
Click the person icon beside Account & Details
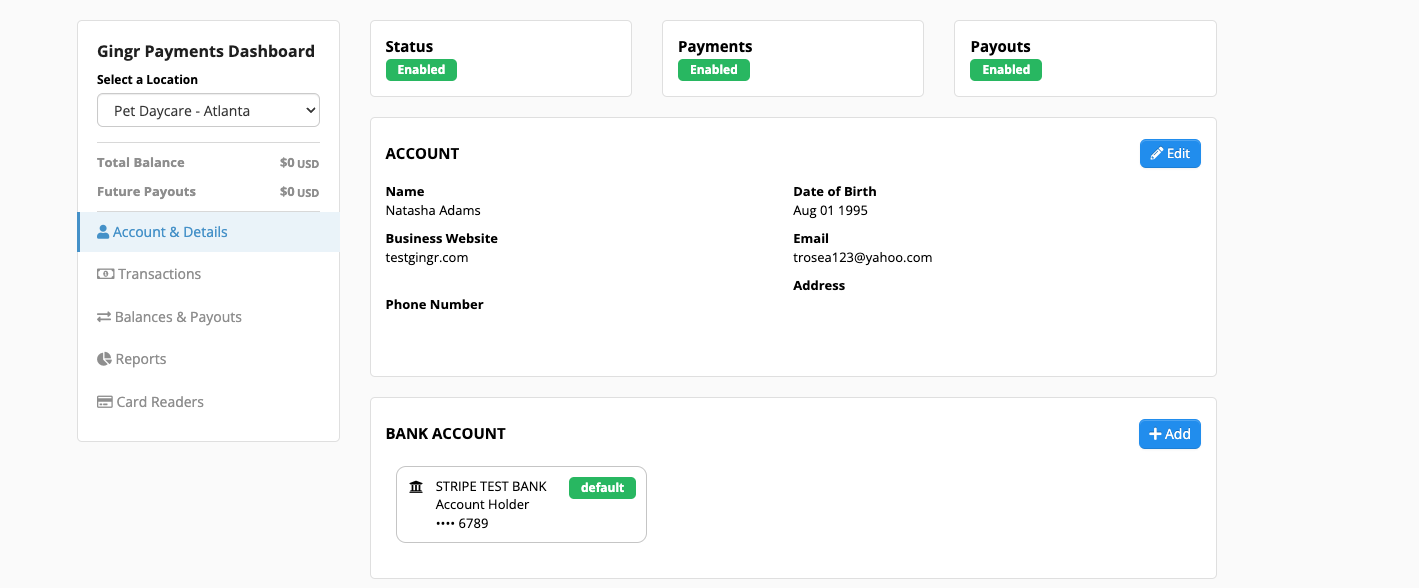coord(103,232)
